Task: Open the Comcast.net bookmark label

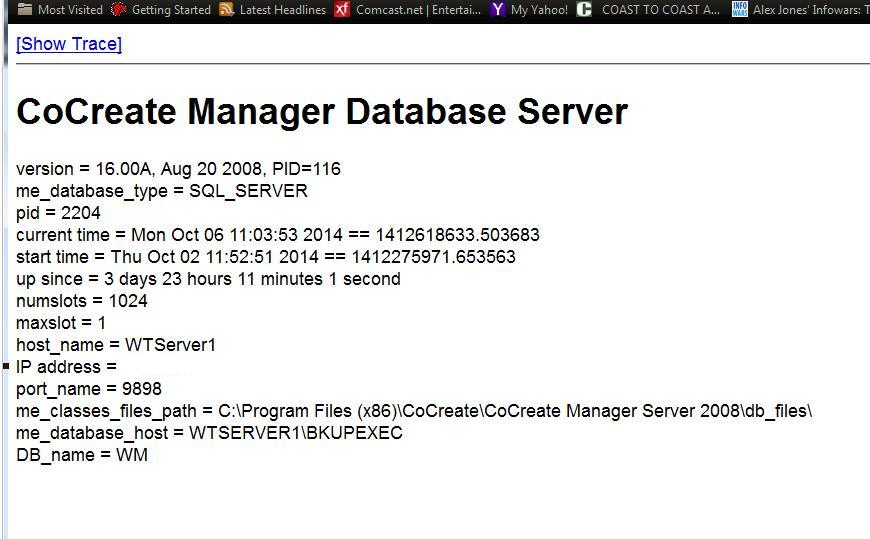Action: coord(418,9)
